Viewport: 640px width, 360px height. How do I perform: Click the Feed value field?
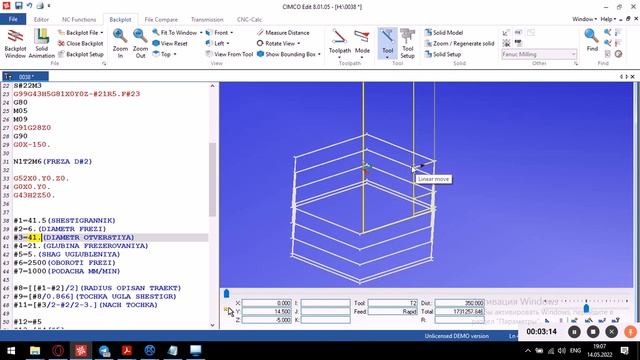coord(392,311)
